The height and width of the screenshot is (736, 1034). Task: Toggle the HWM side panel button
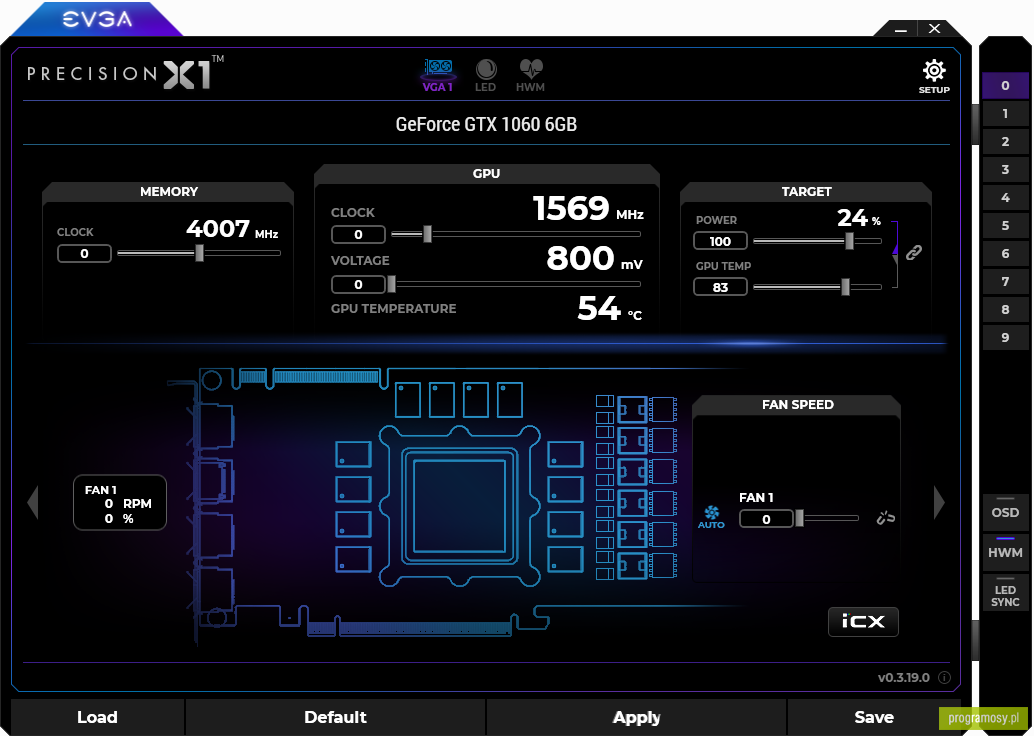click(x=1005, y=552)
